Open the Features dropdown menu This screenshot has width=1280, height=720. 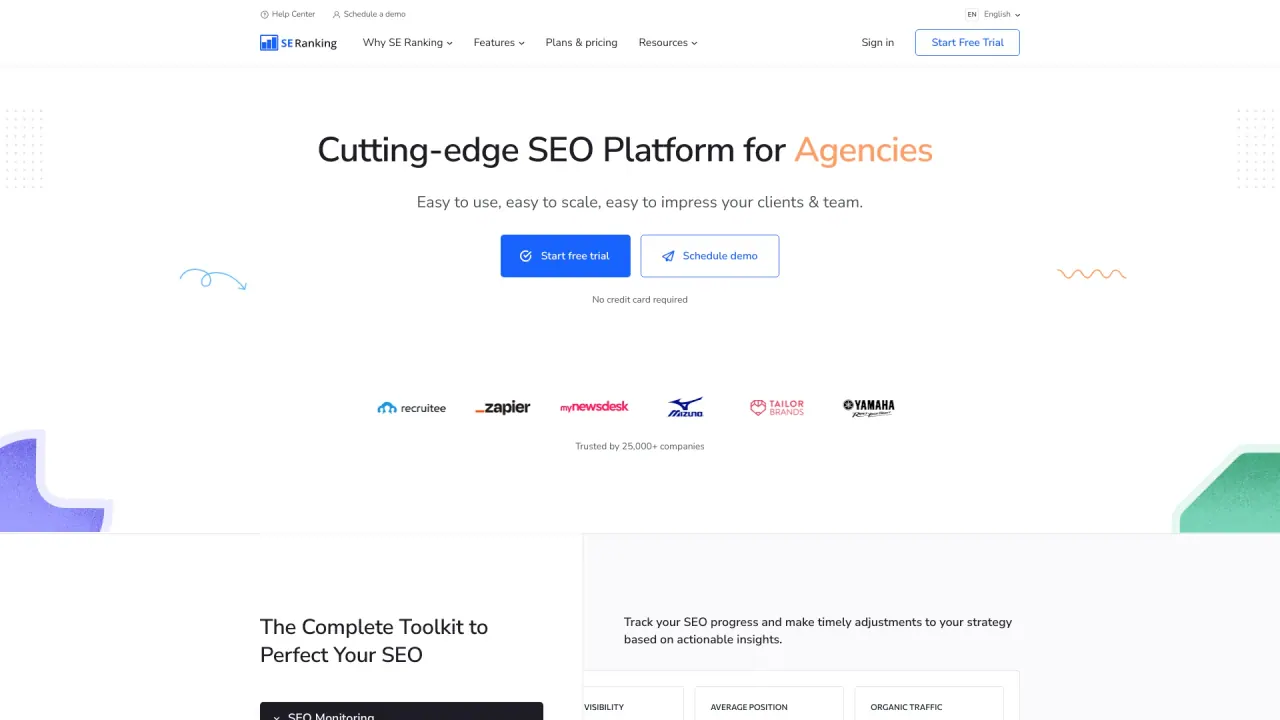[499, 43]
